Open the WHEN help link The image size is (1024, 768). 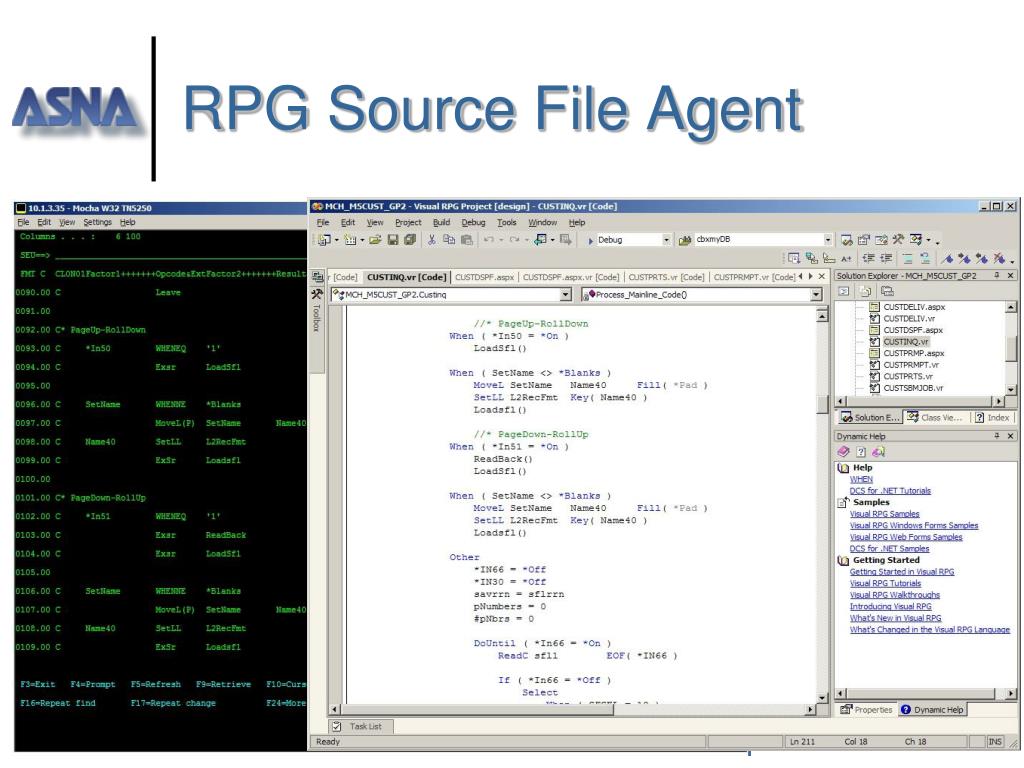861,479
